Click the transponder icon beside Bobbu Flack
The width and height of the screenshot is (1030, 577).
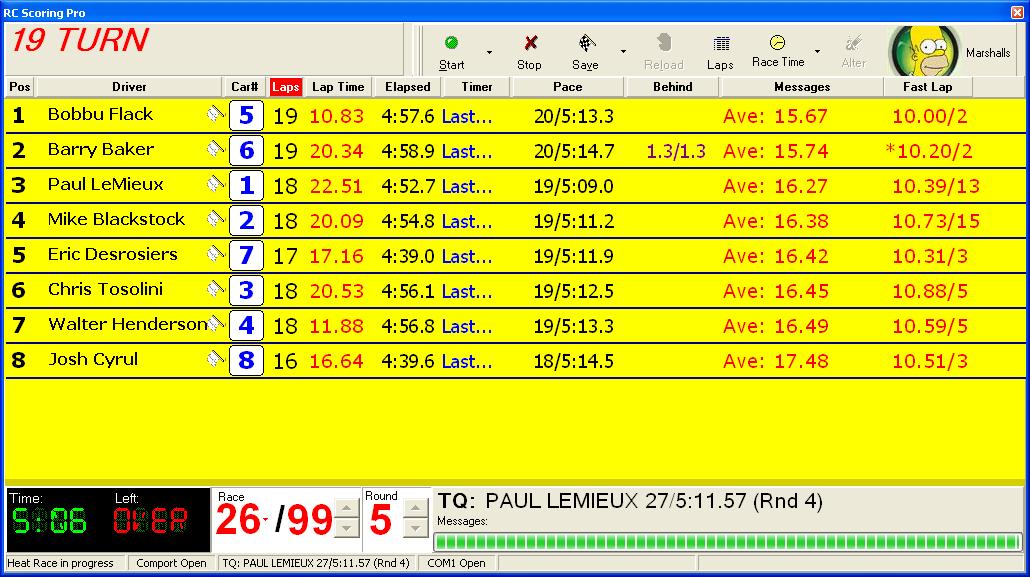216,115
